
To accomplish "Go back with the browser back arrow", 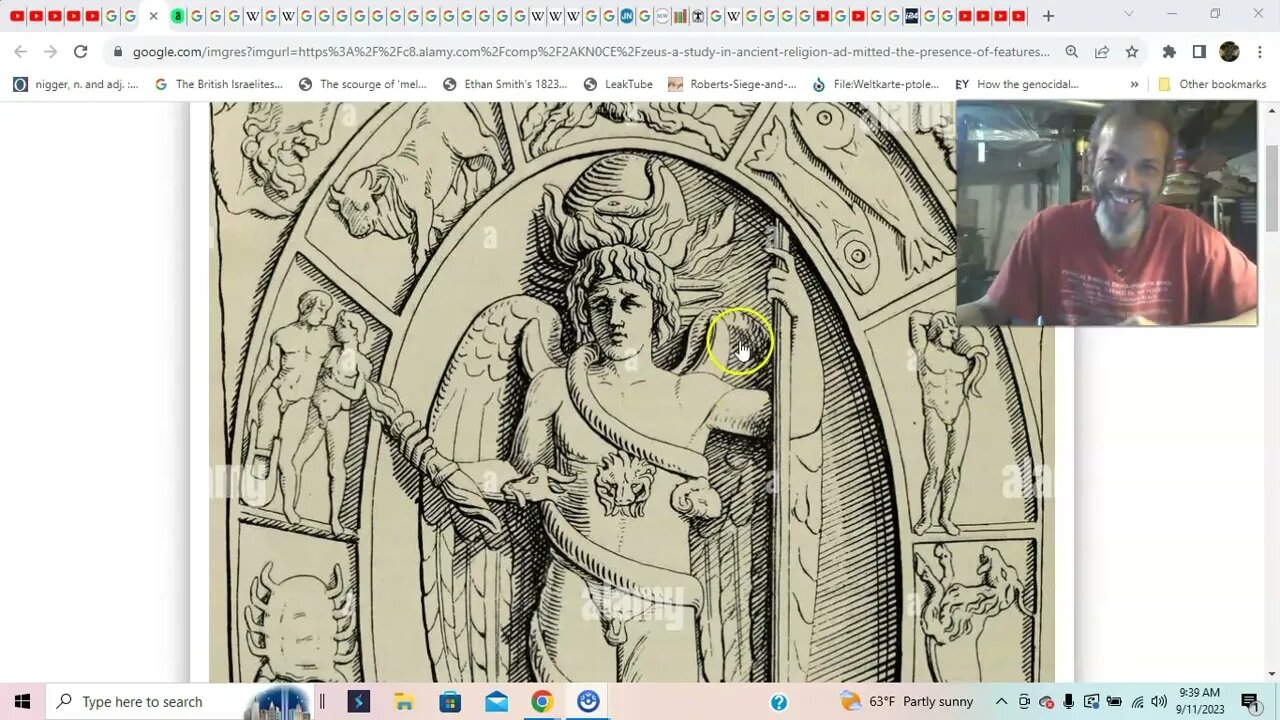I will point(20,52).
